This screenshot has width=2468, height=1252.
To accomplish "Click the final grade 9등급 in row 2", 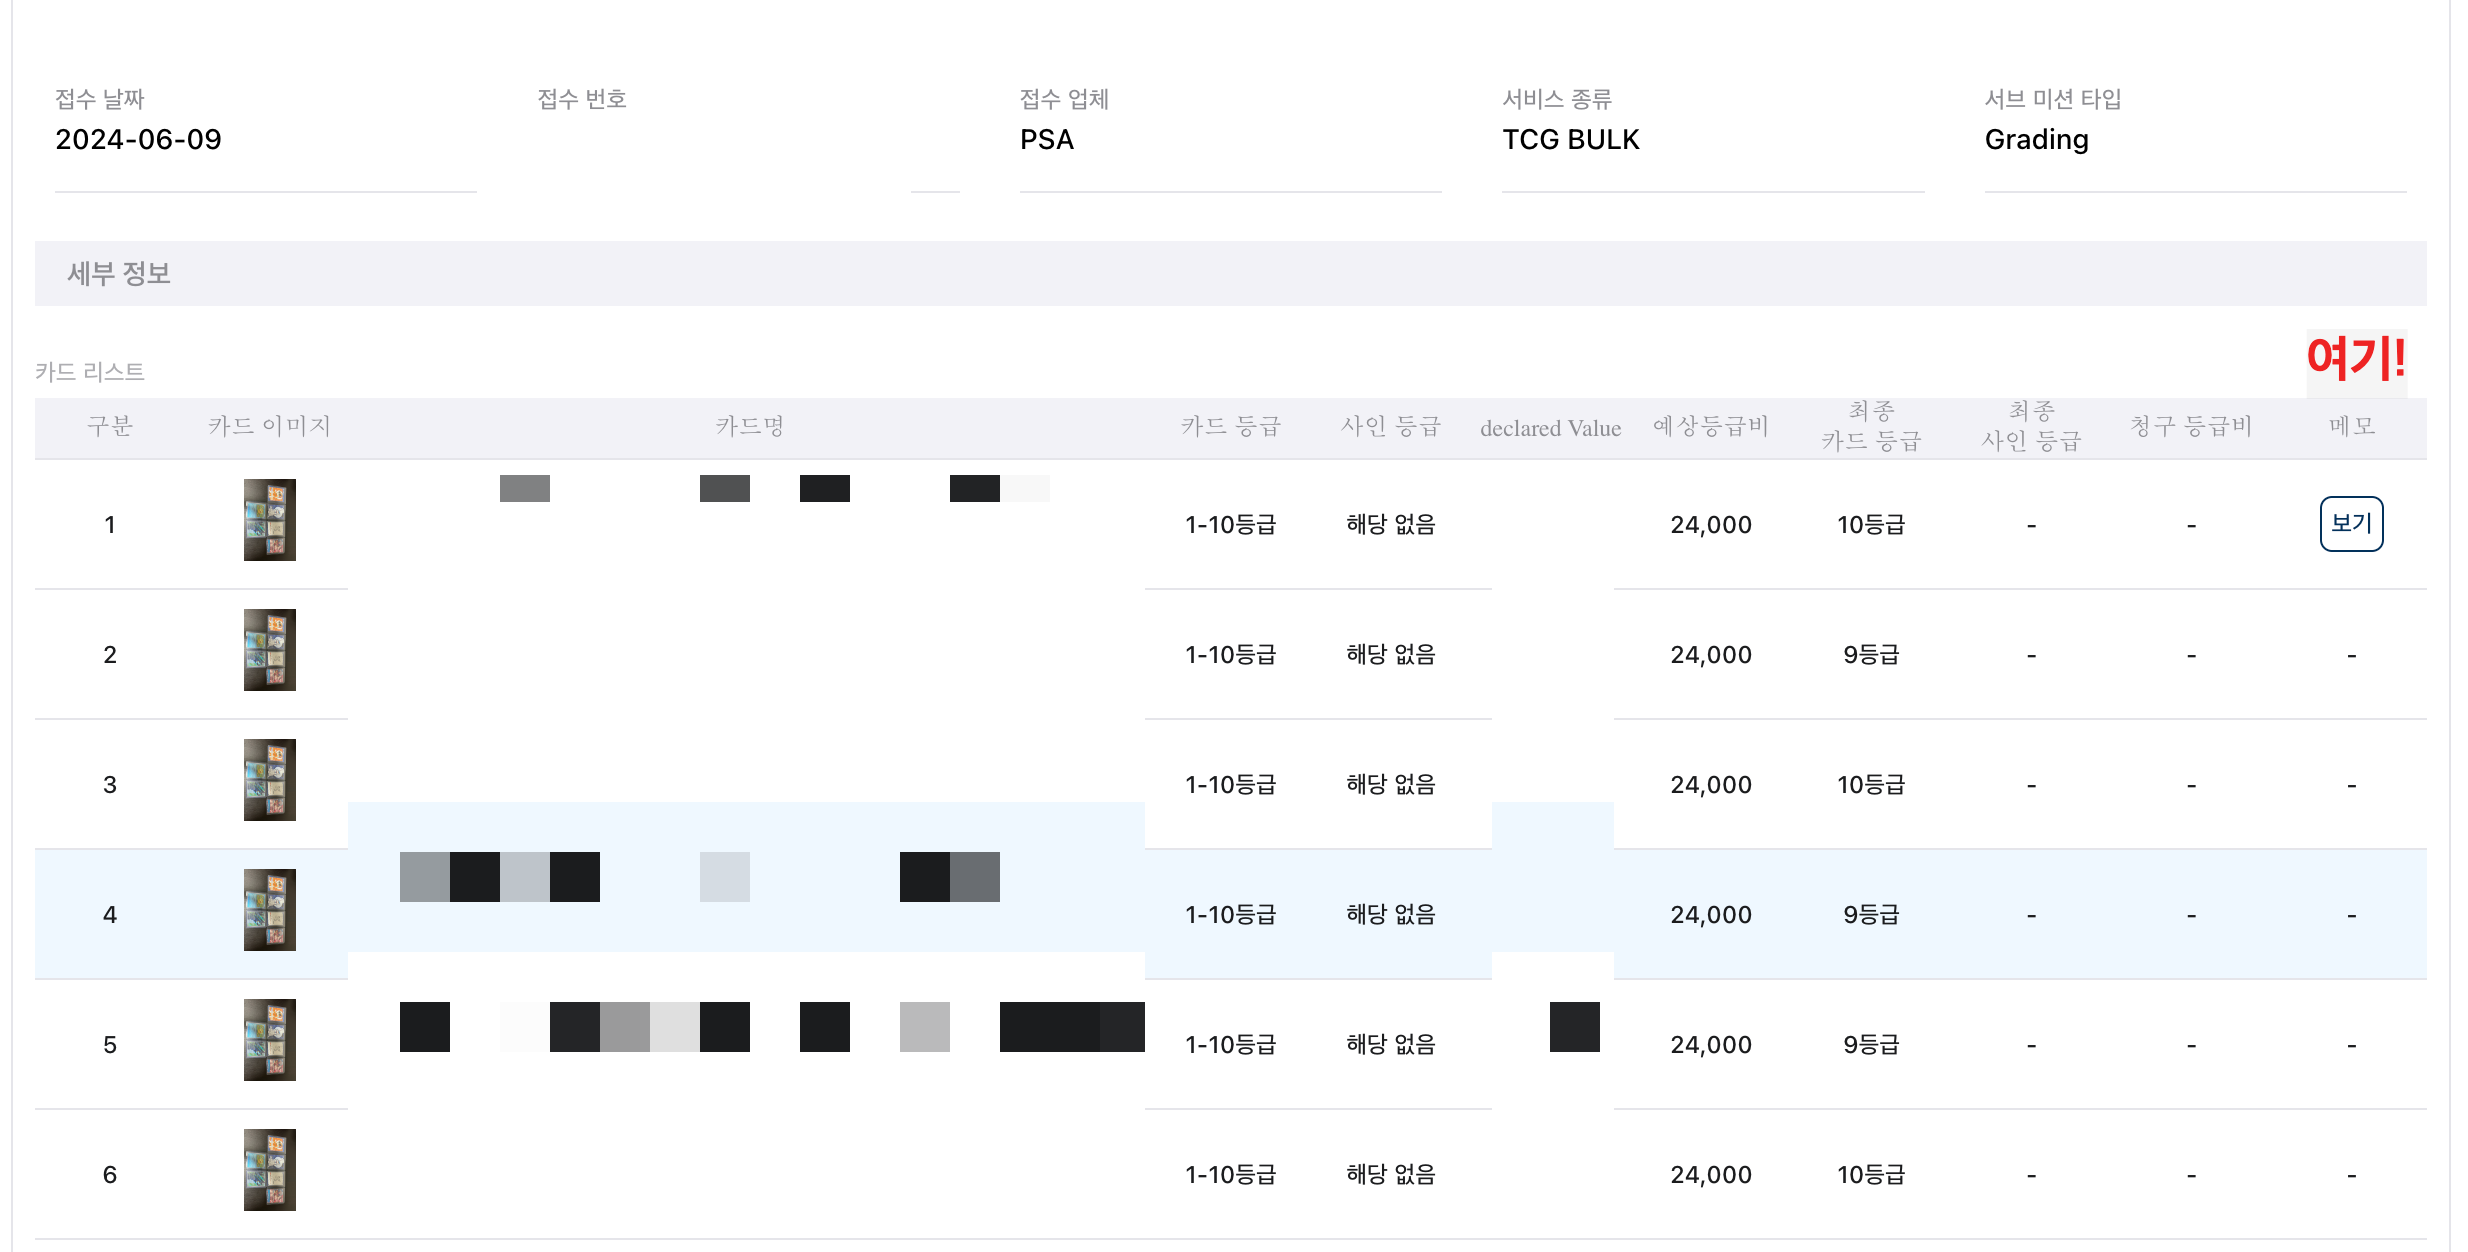I will 1871,655.
